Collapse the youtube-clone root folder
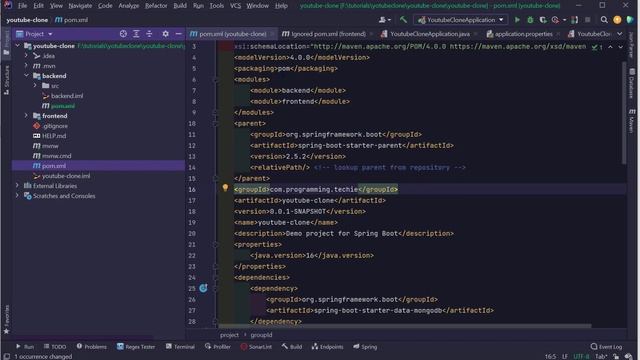 18,46
